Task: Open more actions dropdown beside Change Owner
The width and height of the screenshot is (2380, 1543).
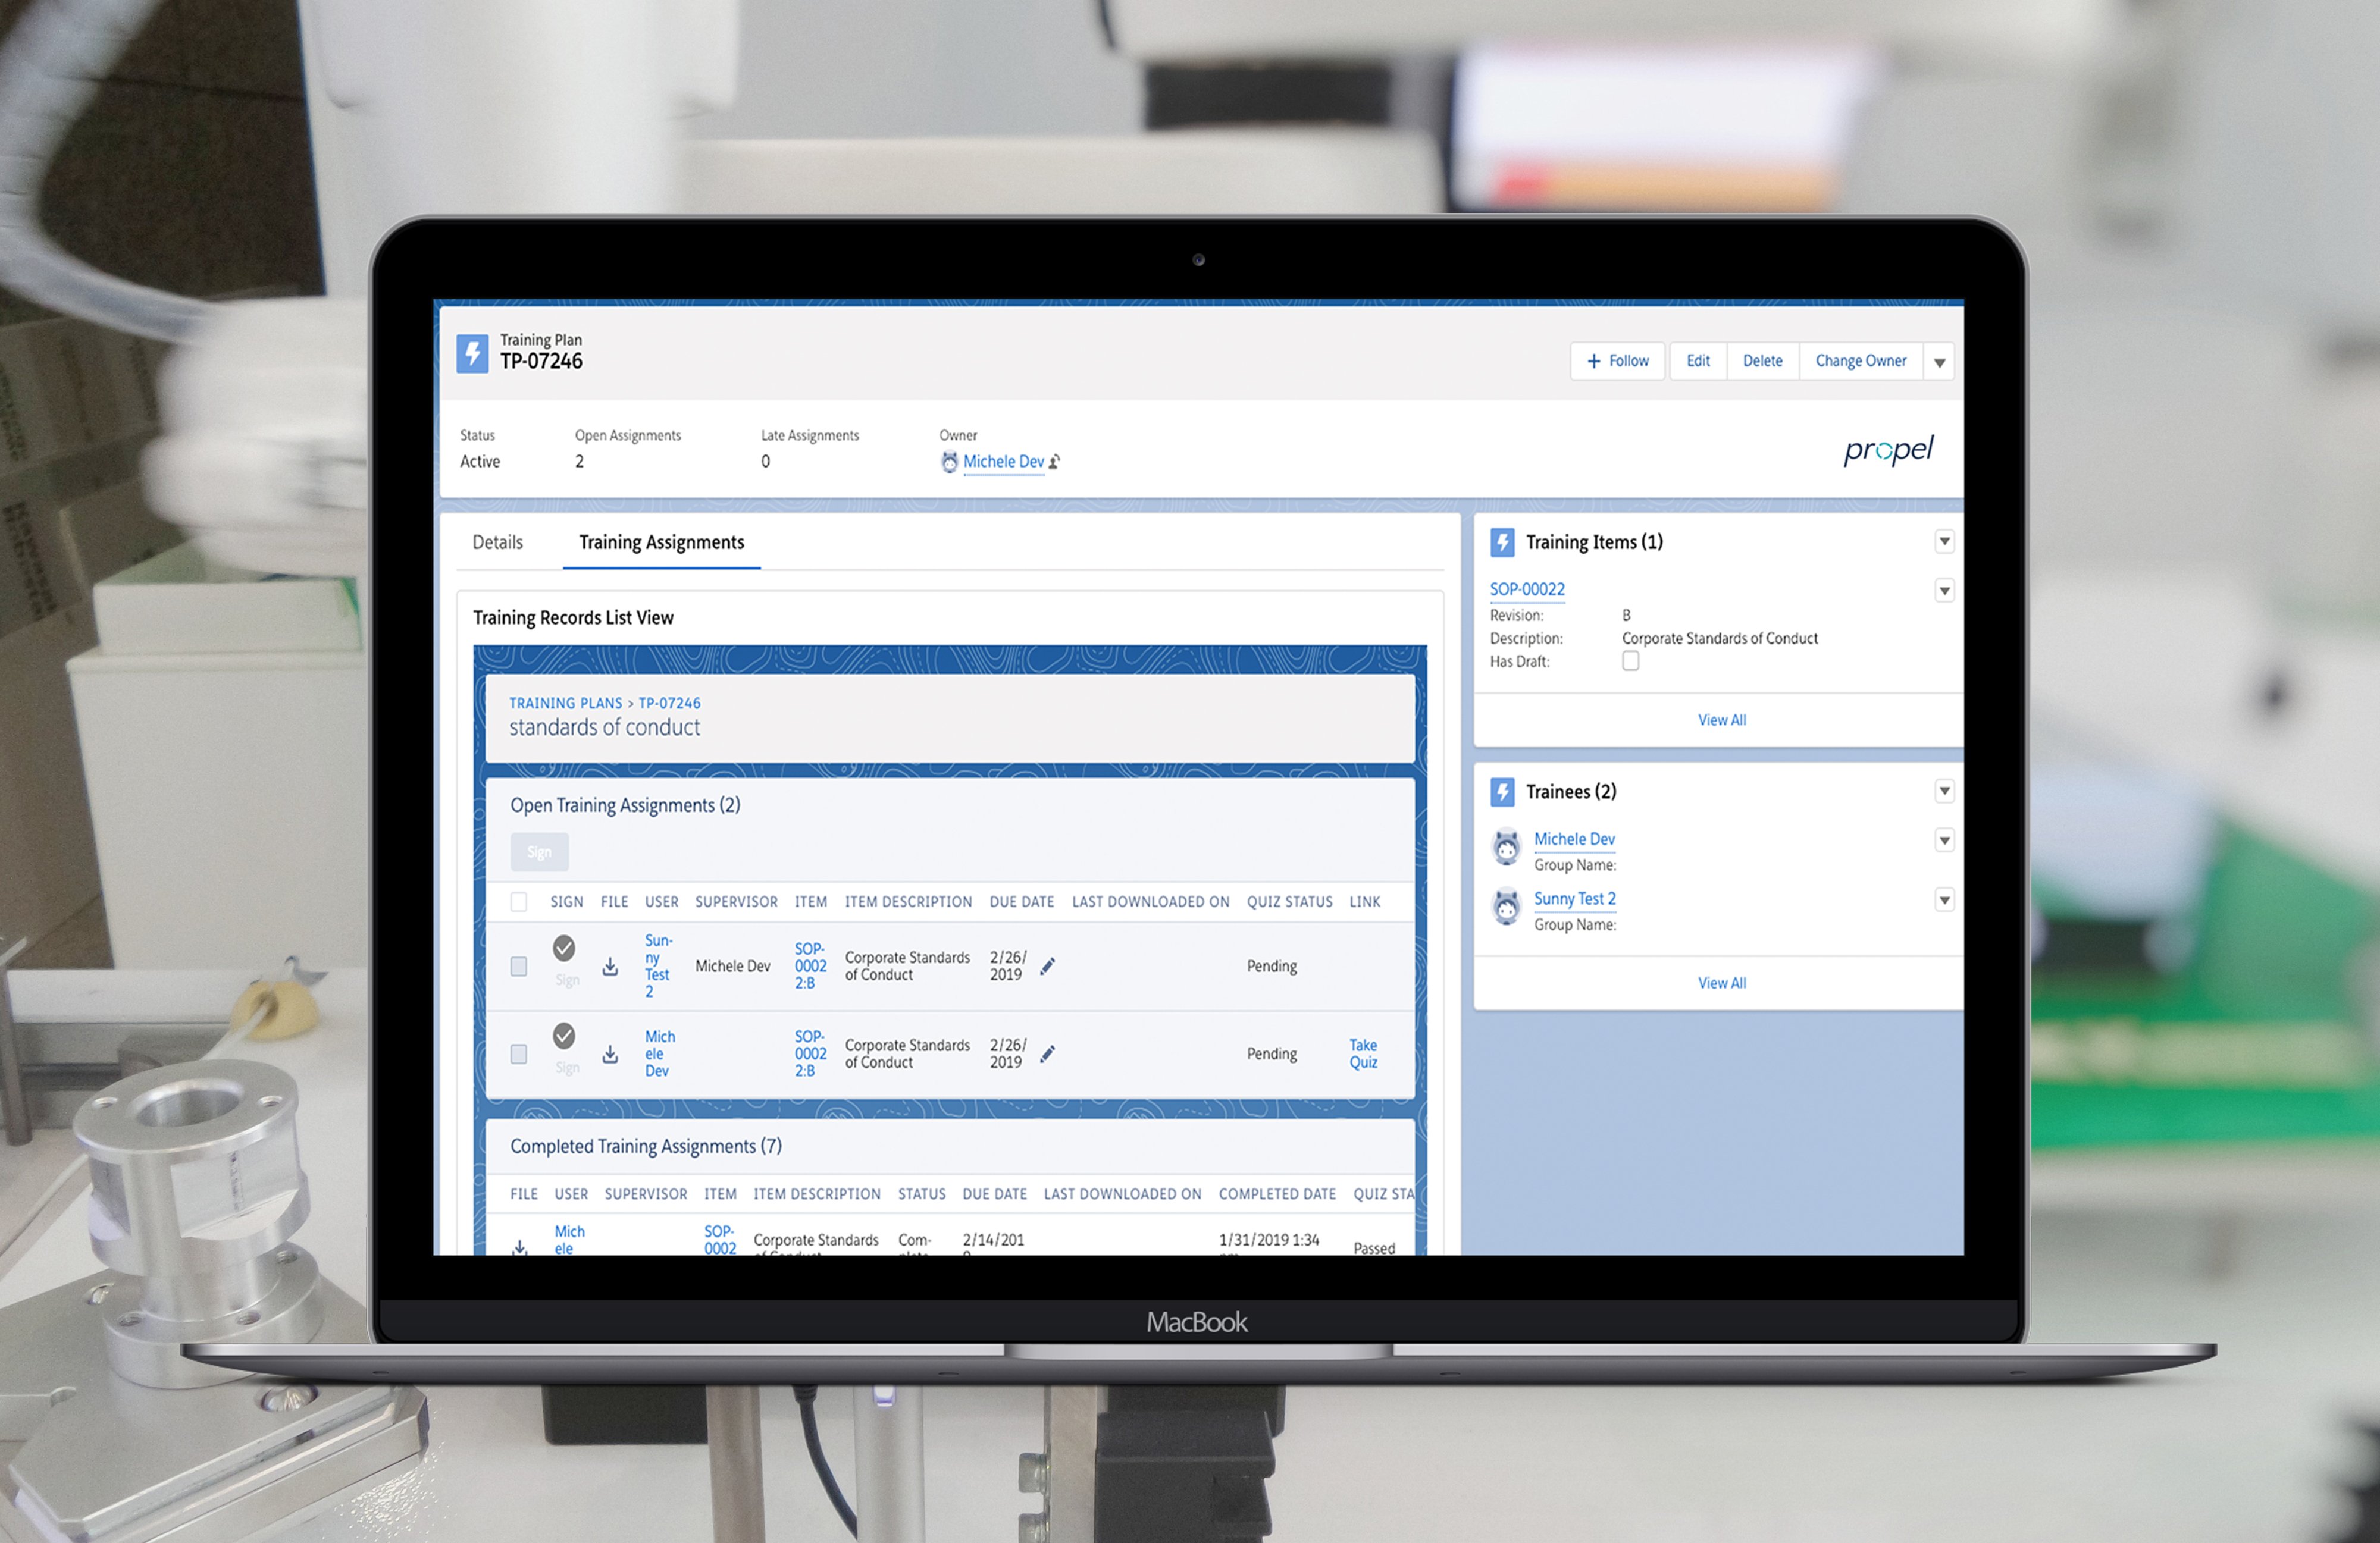Action: click(x=1939, y=362)
